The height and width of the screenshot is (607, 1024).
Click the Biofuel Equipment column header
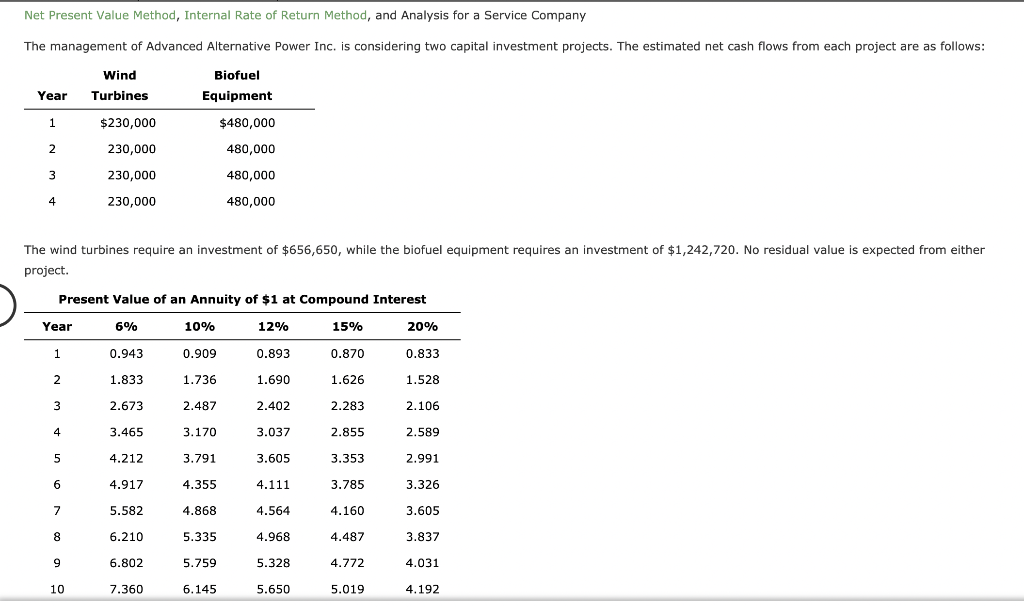pyautogui.click(x=237, y=85)
